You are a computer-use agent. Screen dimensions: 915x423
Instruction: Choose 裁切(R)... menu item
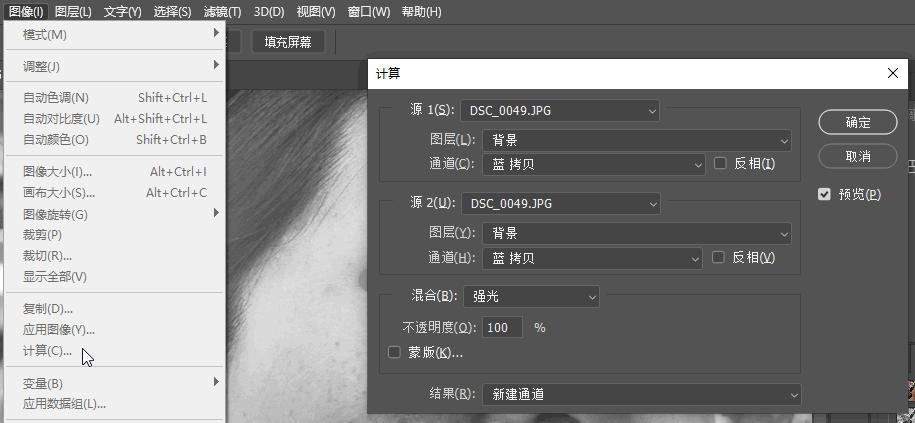[114, 256]
